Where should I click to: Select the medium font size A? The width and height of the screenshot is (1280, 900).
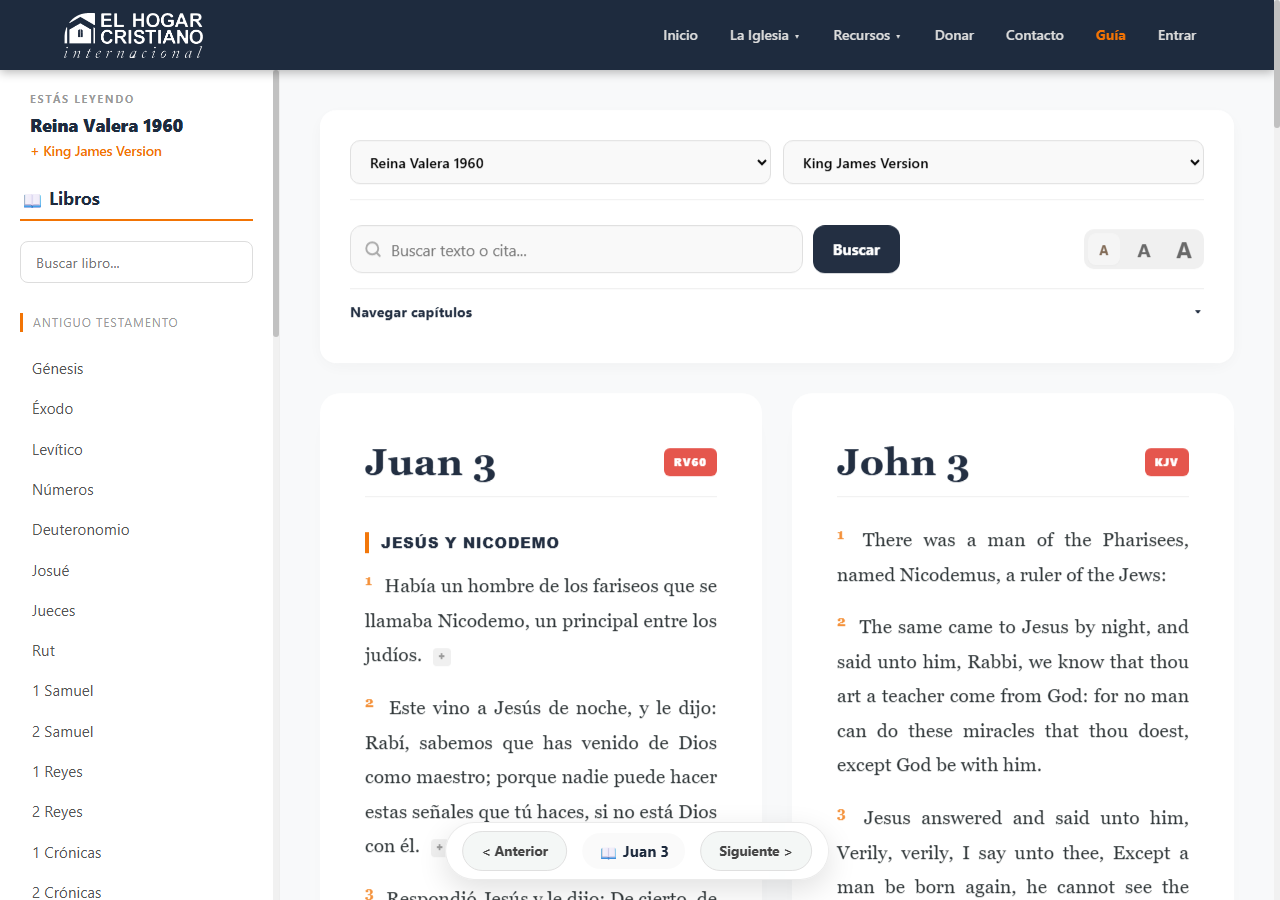point(1144,250)
